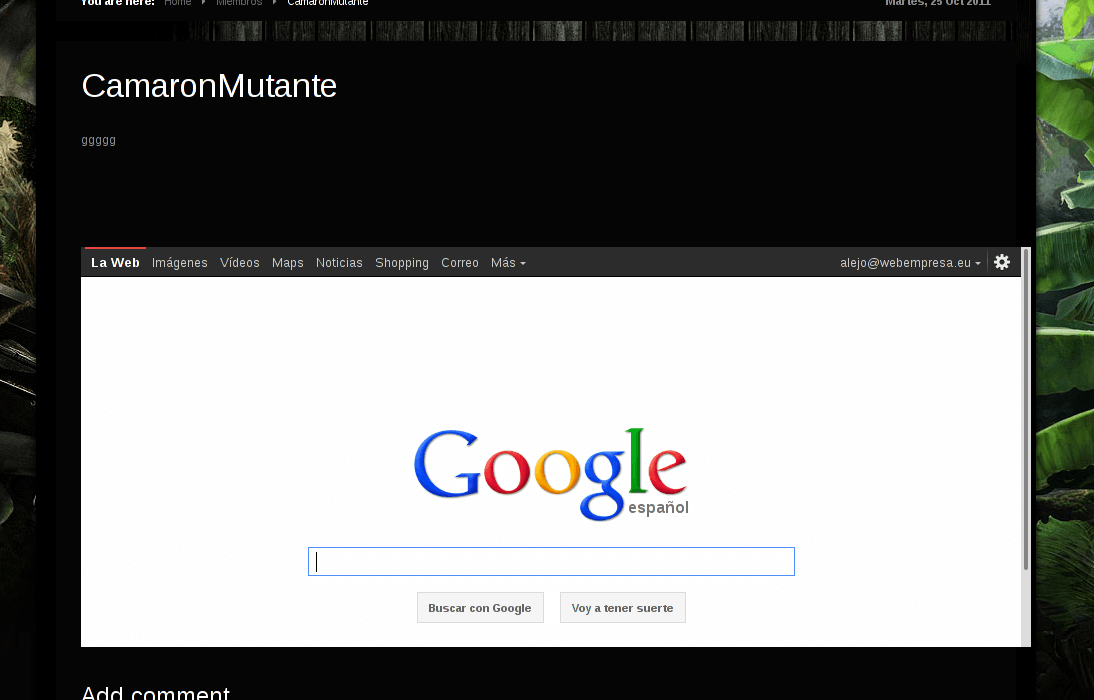Click the Voy a tener suerte button

click(x=622, y=608)
